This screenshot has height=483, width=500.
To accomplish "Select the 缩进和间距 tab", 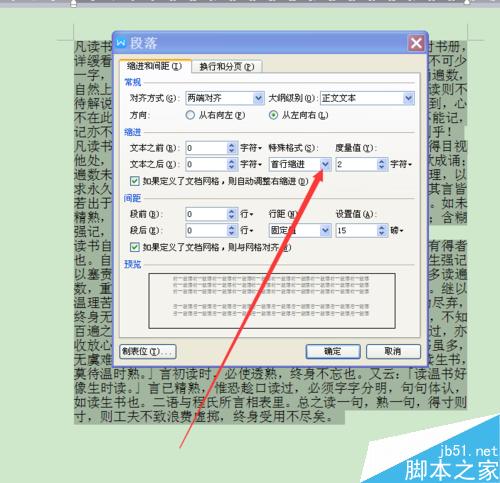I will pos(155,66).
